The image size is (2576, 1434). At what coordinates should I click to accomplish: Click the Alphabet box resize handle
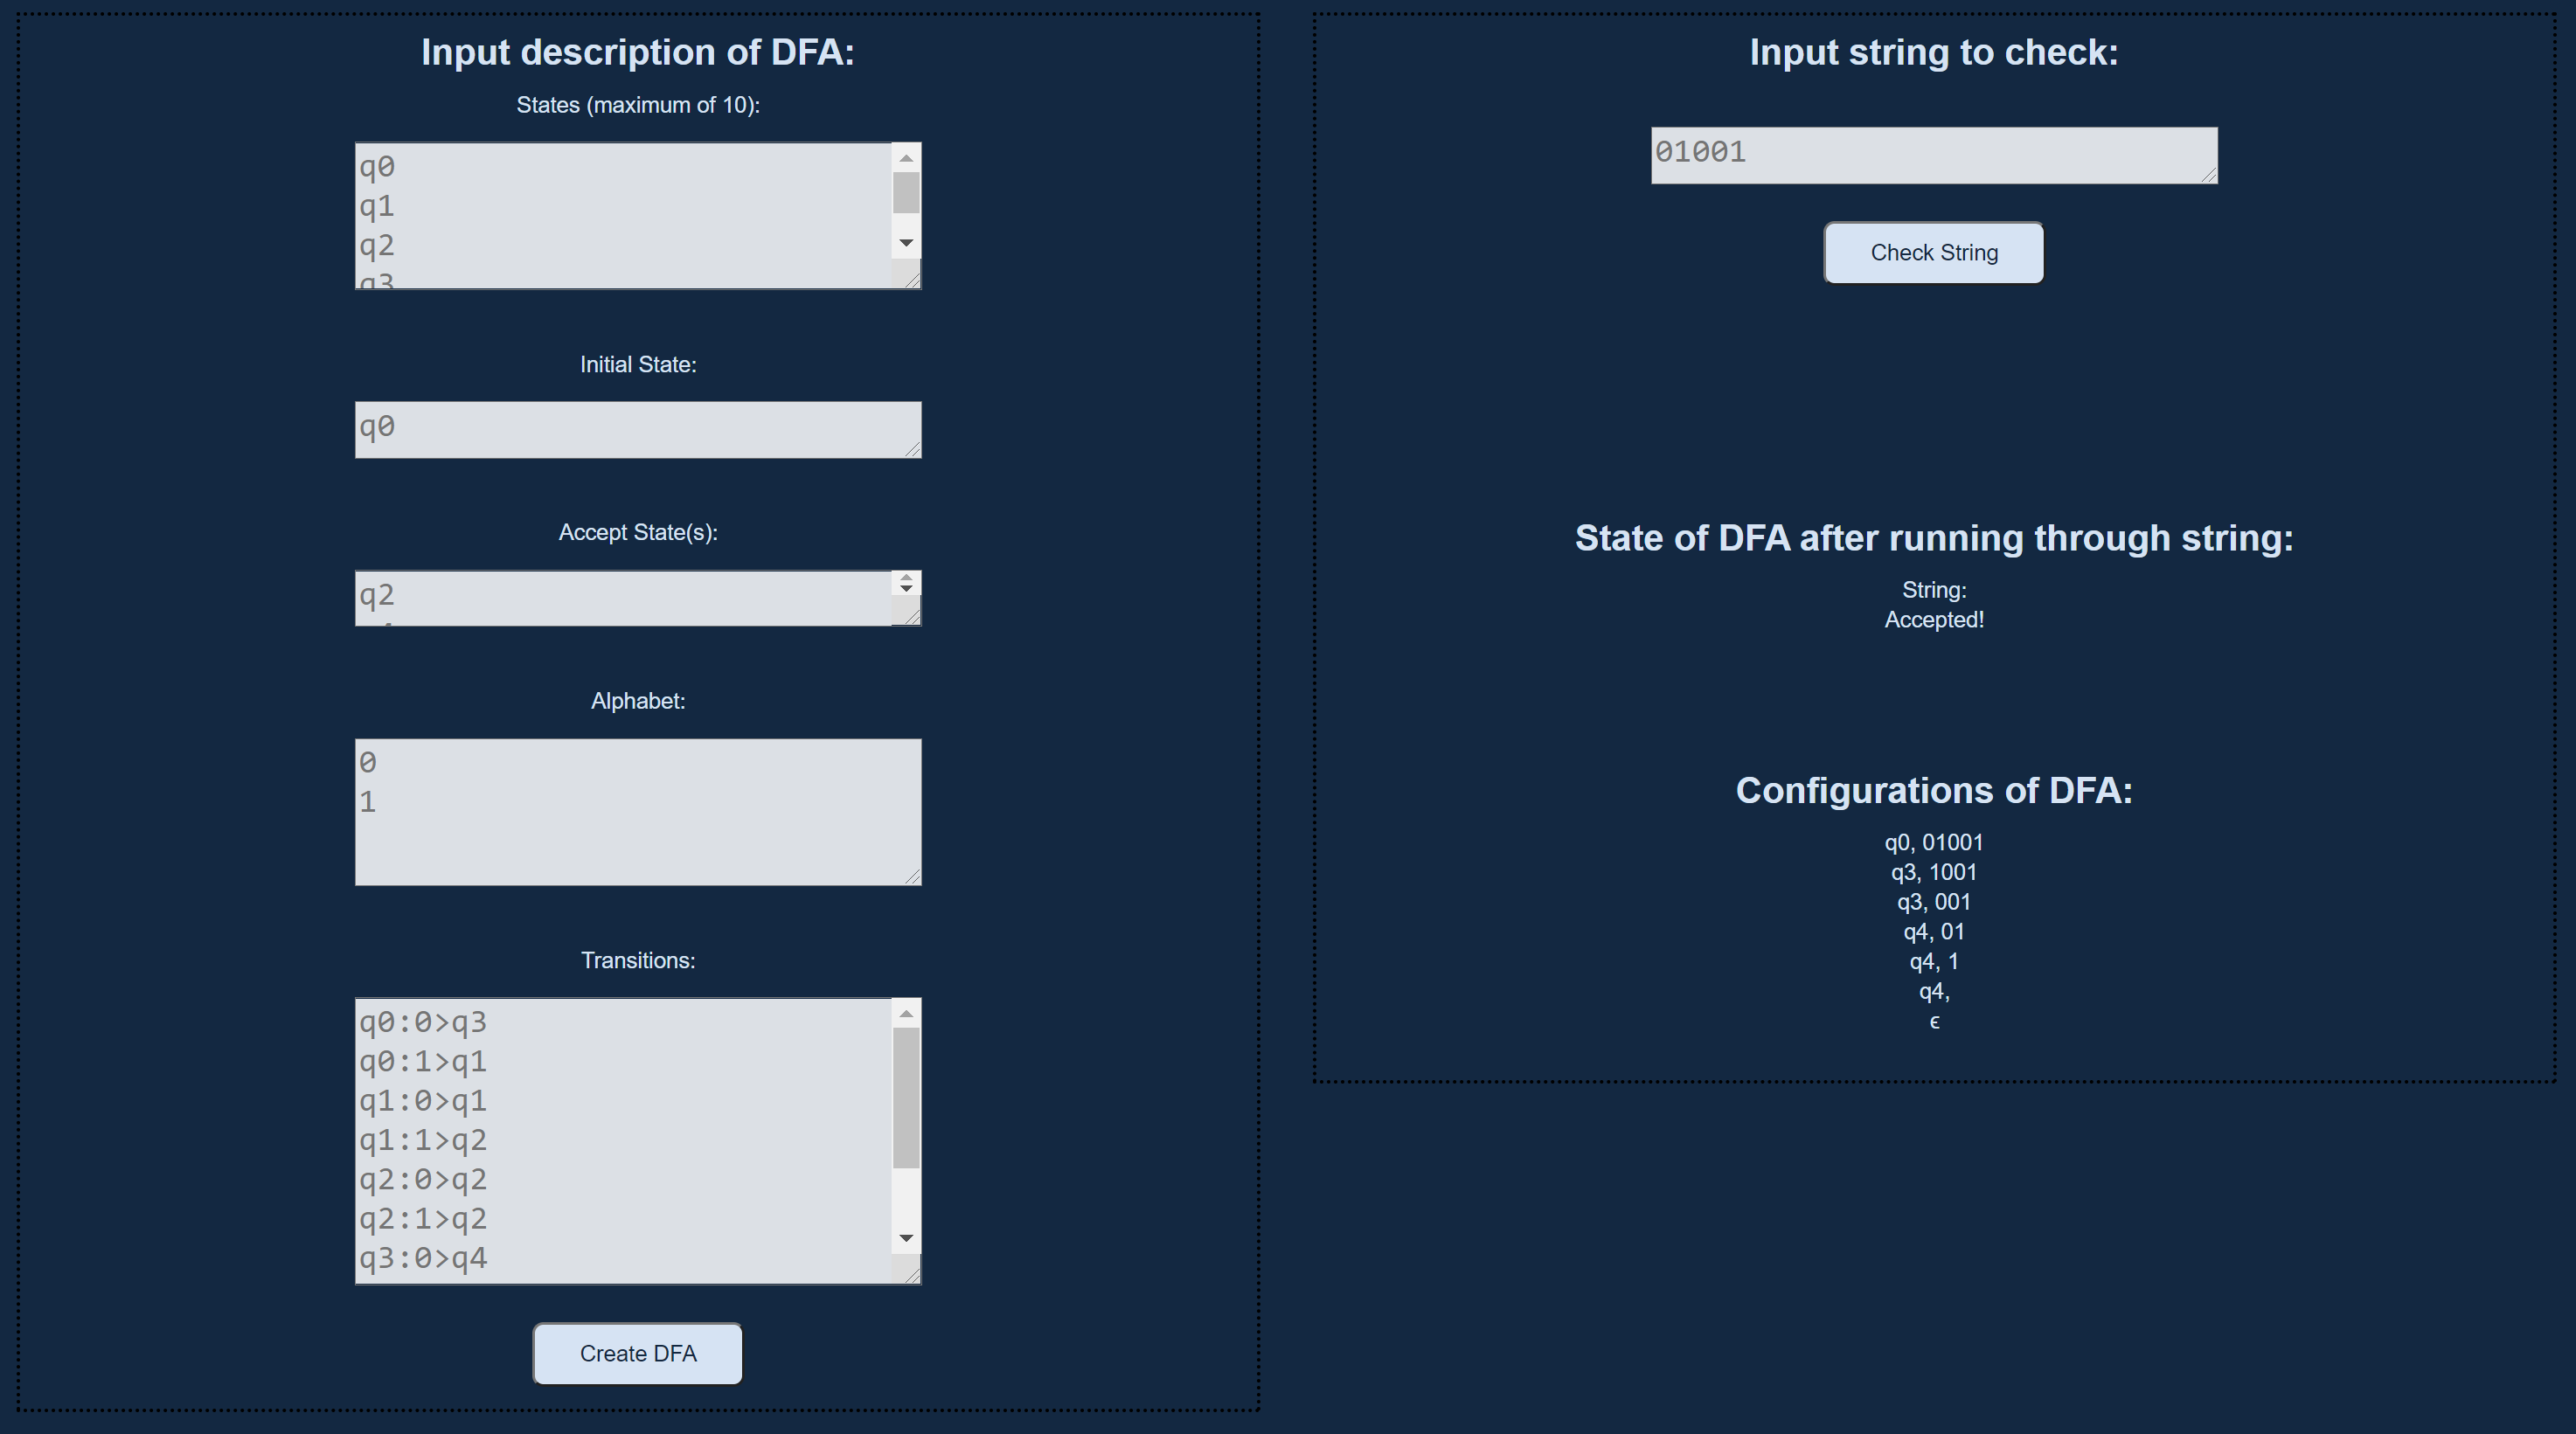click(911, 876)
